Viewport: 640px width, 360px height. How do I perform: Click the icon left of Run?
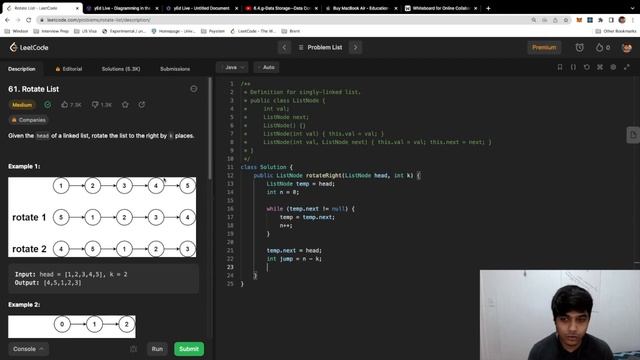point(133,349)
